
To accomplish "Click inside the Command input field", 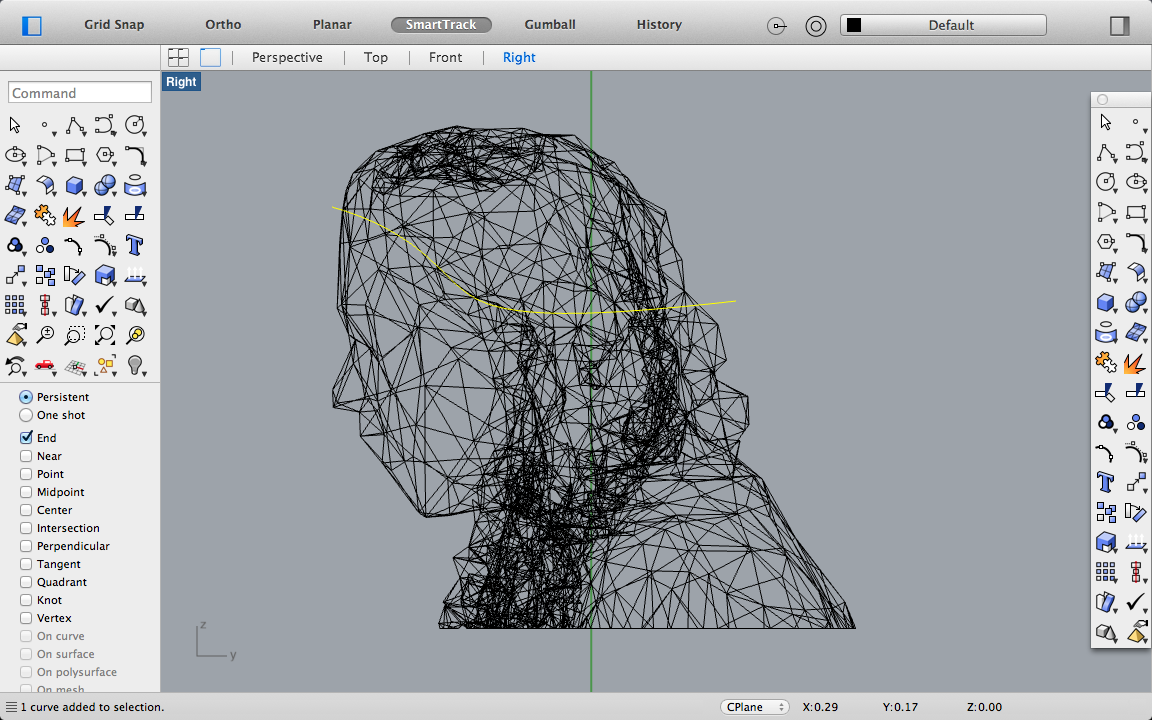I will 79,92.
